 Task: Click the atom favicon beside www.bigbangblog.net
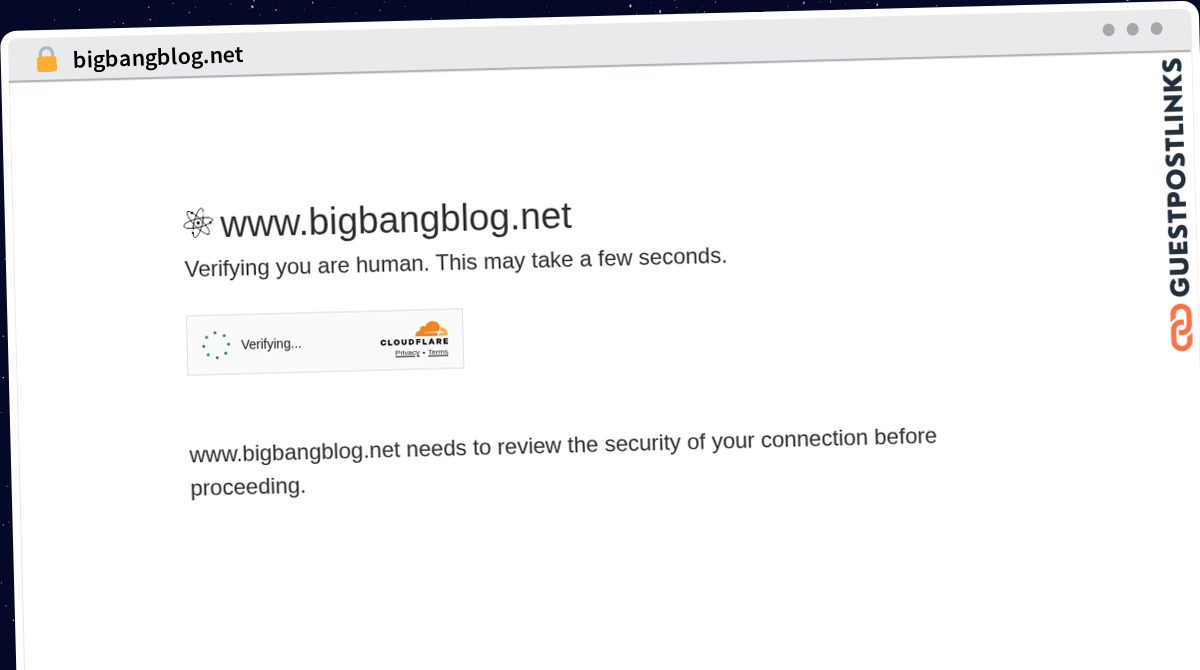pos(198,223)
